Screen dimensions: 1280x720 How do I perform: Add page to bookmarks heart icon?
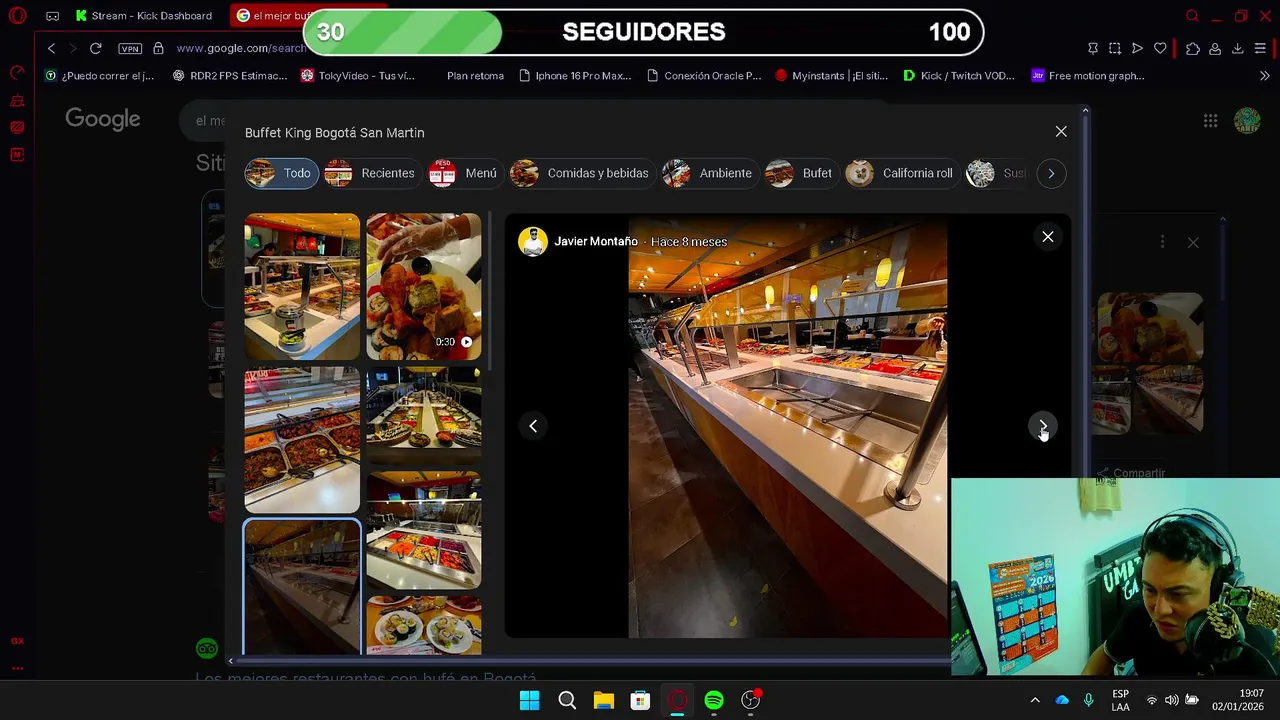1160,48
